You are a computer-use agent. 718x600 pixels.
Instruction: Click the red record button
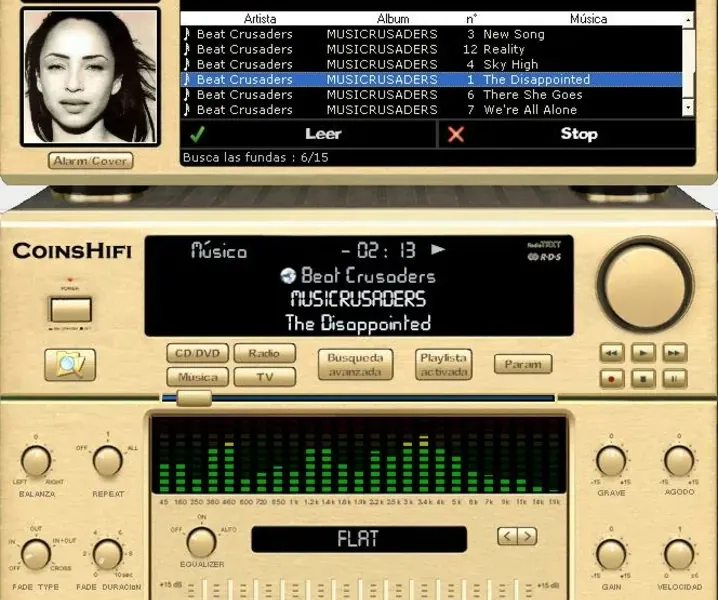pyautogui.click(x=612, y=379)
